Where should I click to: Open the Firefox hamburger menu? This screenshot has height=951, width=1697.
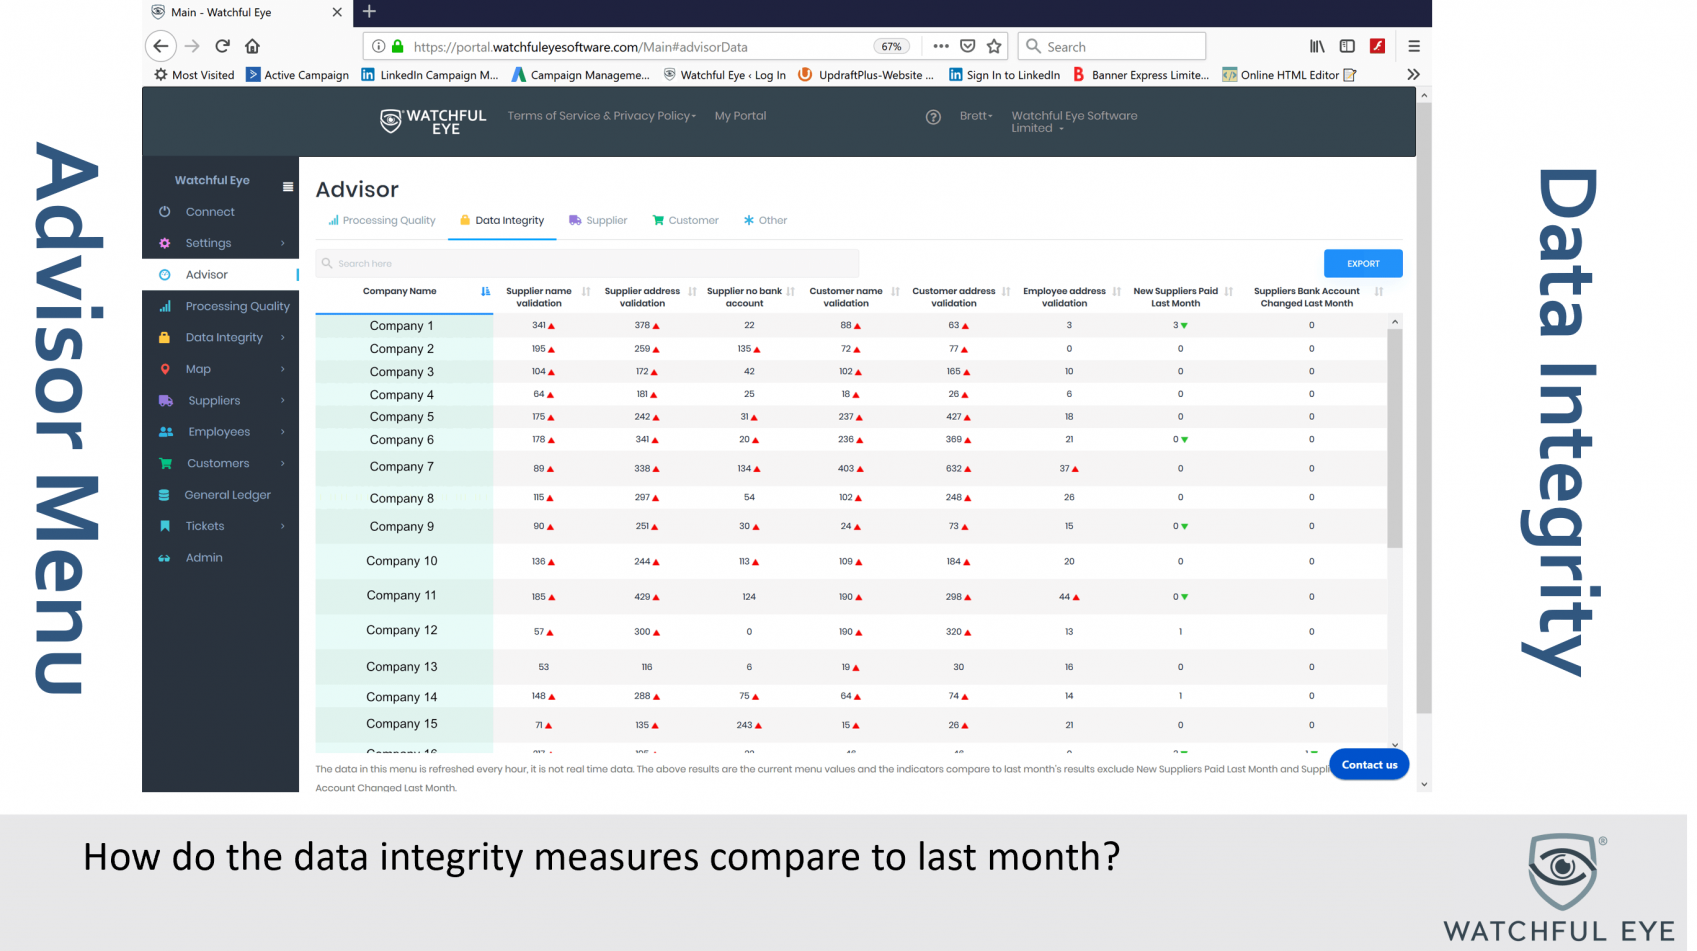pos(1414,46)
